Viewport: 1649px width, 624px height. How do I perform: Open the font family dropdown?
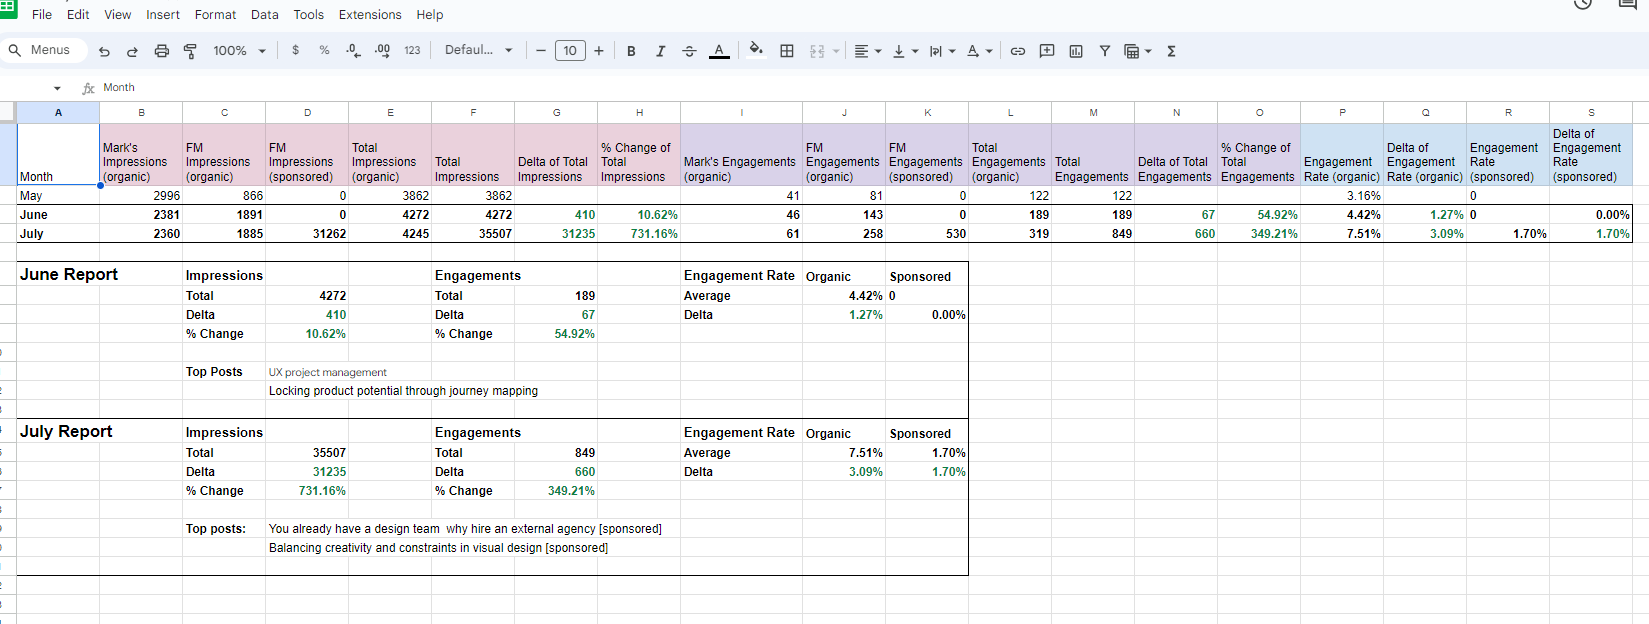click(478, 50)
